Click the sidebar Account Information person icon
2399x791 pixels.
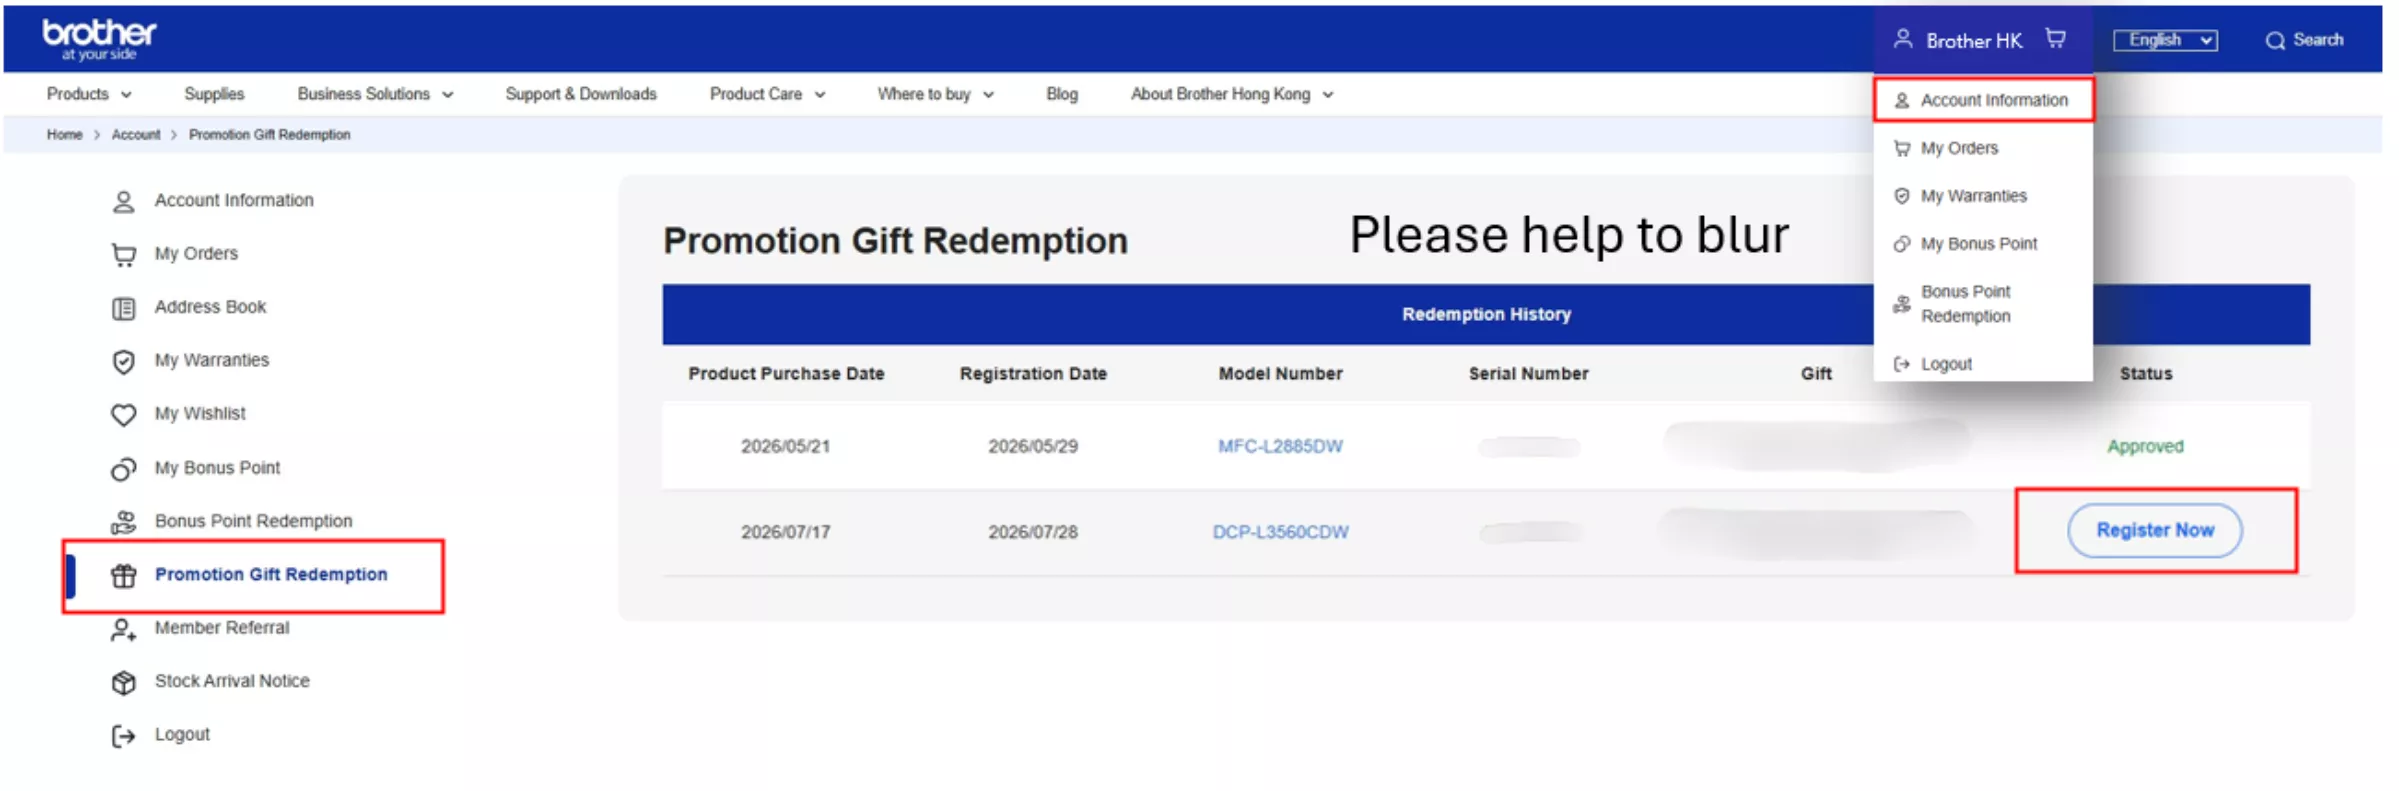pos(123,201)
